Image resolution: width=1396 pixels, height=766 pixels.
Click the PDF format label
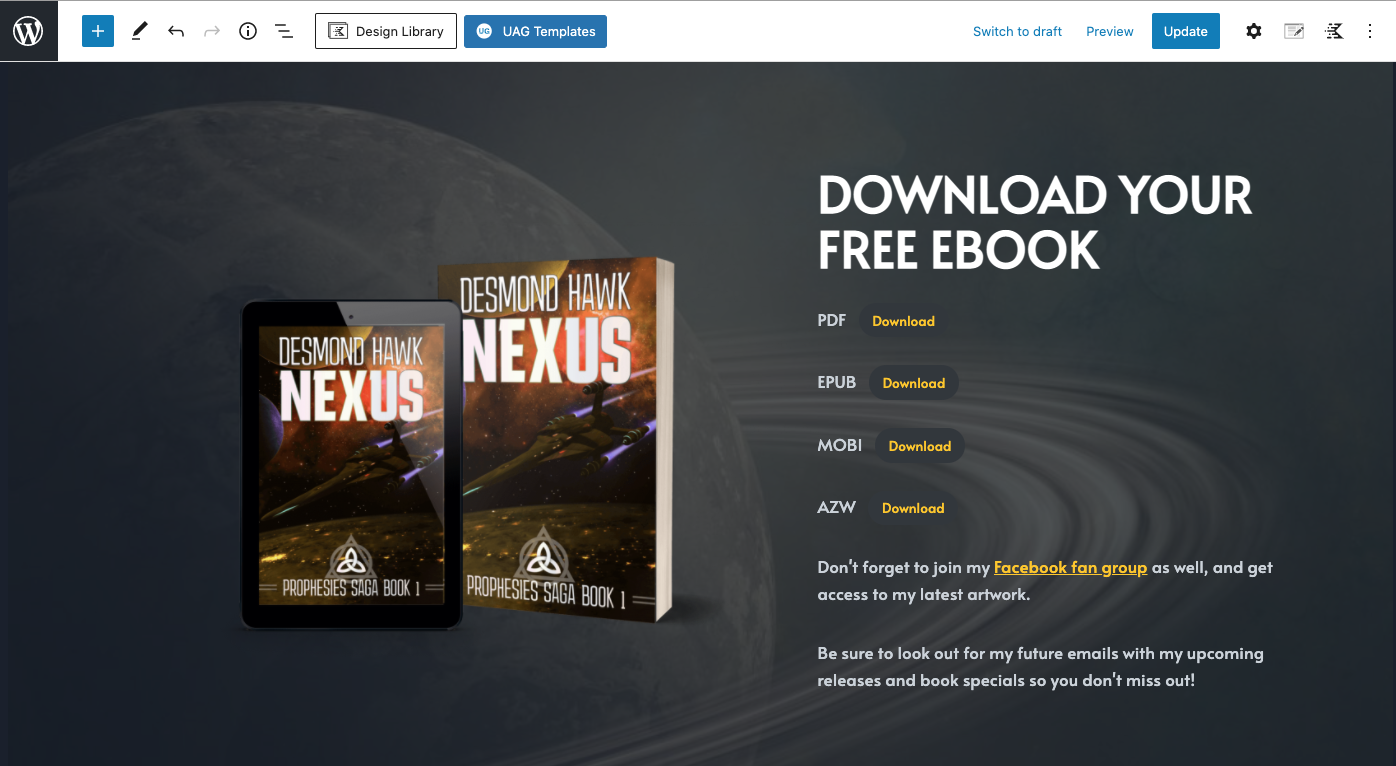coord(832,320)
